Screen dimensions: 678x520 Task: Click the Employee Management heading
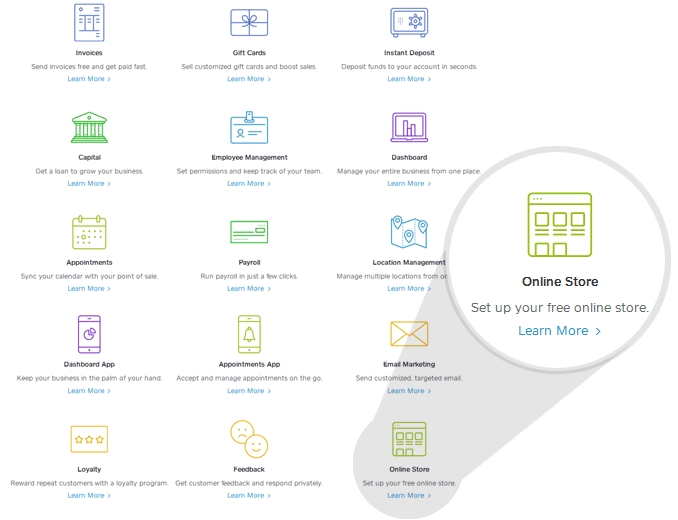click(249, 157)
